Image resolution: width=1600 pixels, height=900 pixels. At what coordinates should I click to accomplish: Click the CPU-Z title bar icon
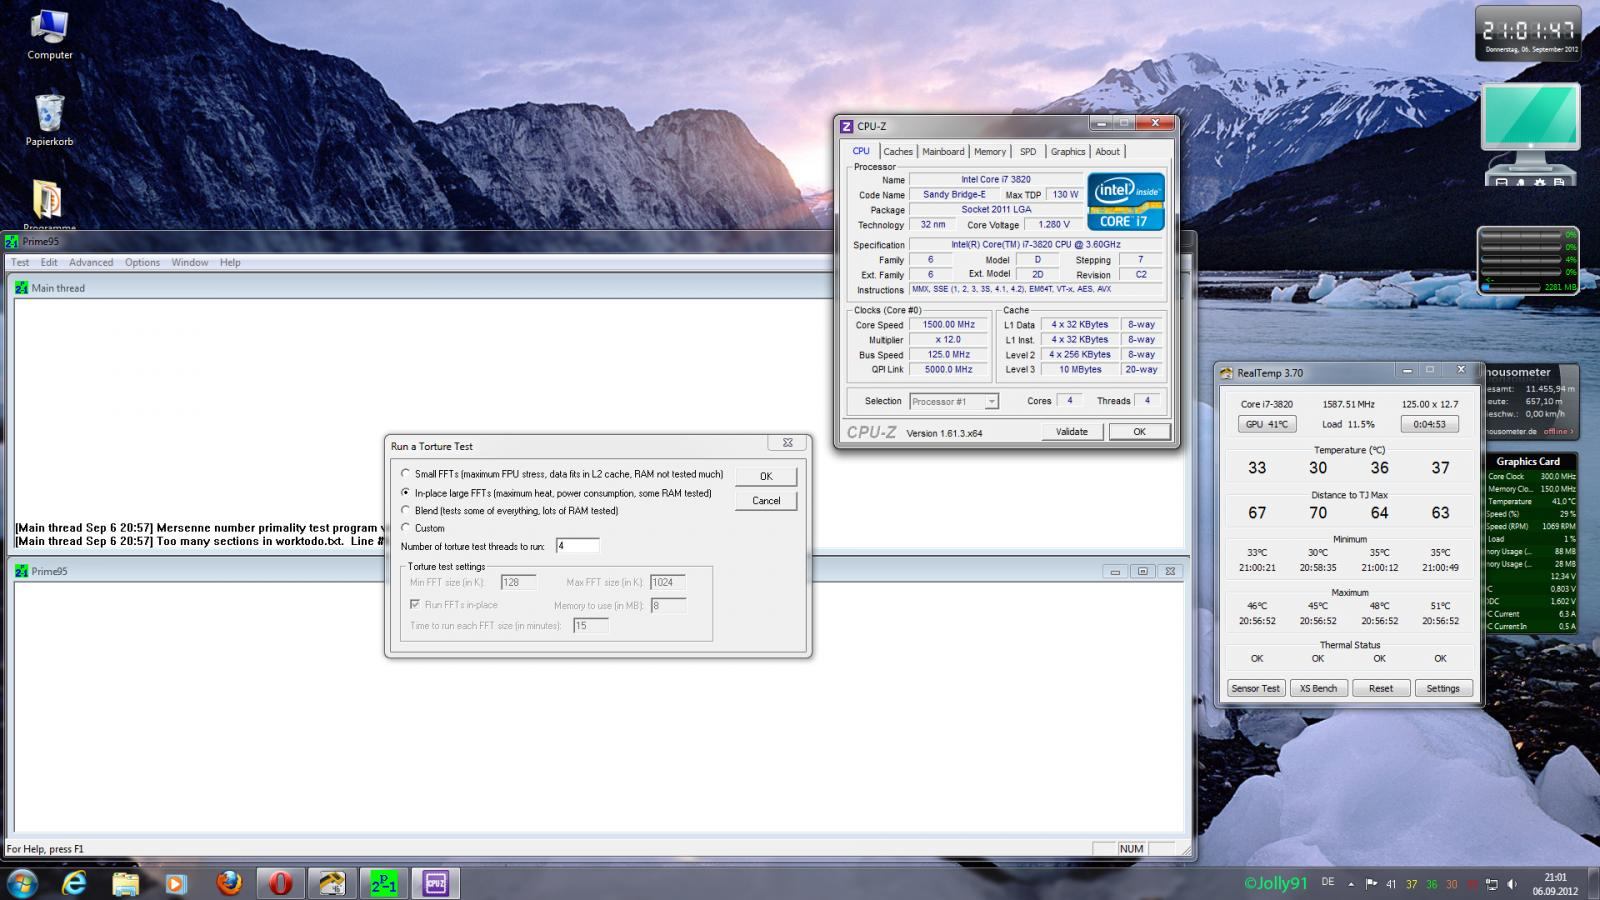coord(846,126)
